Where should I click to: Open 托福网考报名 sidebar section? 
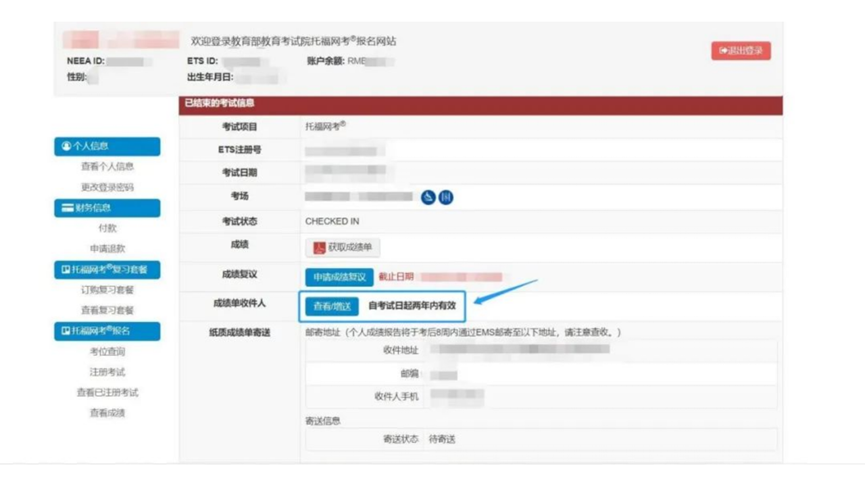point(107,331)
